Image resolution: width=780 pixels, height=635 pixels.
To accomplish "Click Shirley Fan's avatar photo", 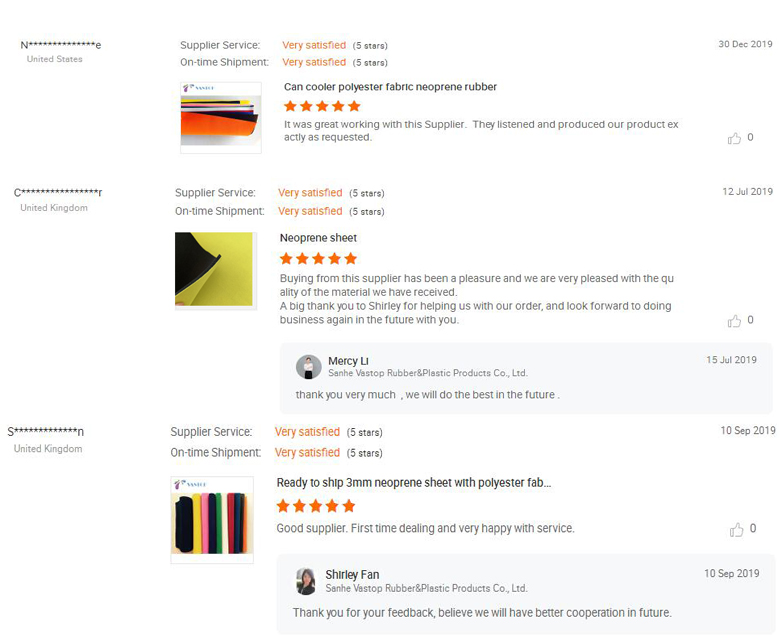I will point(306,581).
